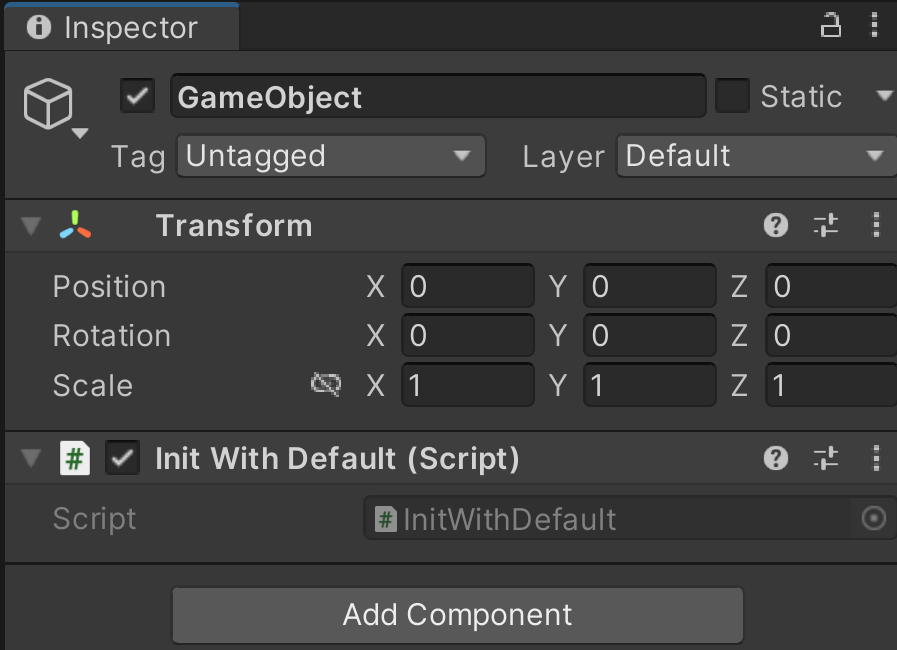Collapse the Transform component foldout

click(x=31, y=225)
